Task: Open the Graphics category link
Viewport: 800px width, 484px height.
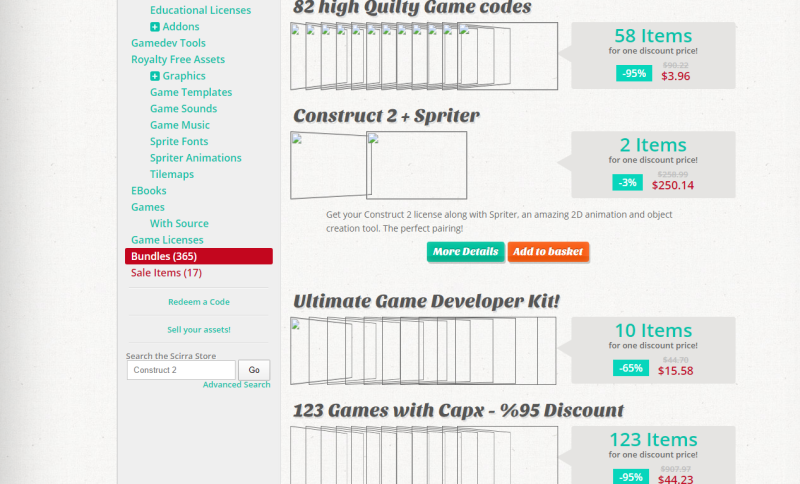Action: (x=184, y=76)
